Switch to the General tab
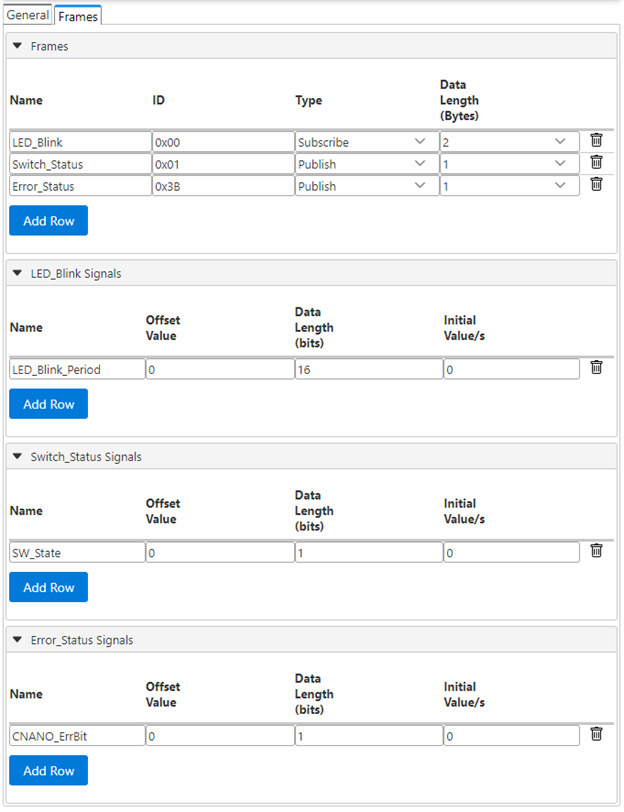This screenshot has width=624, height=812. pos(27,15)
